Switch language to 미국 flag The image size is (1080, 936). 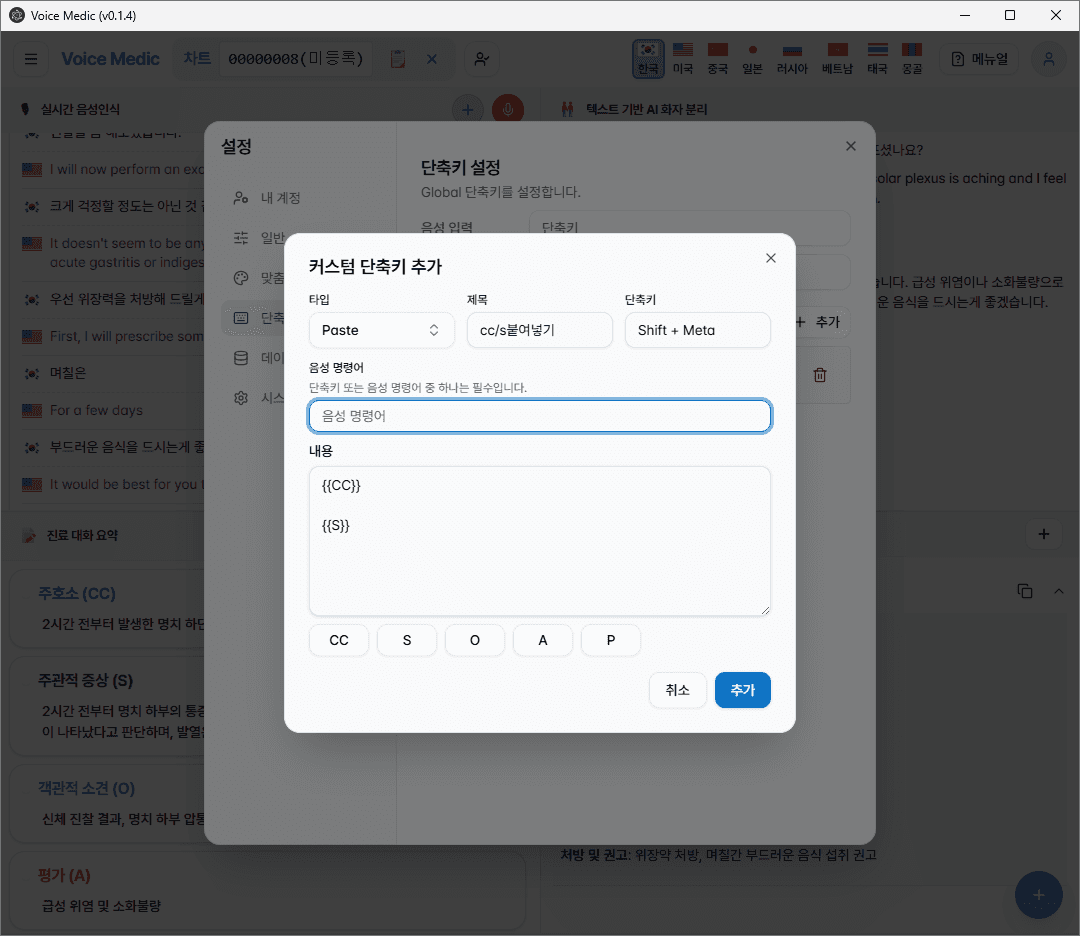point(683,59)
